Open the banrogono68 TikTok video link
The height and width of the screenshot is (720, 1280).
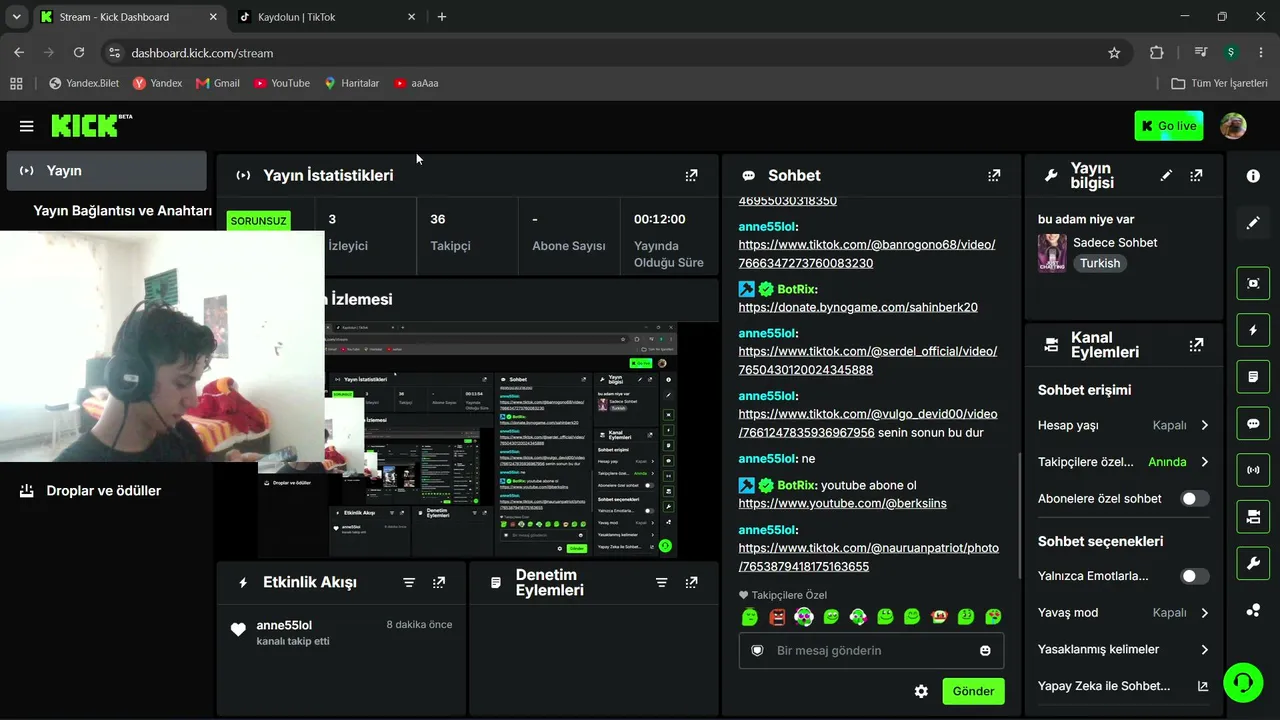coord(867,253)
